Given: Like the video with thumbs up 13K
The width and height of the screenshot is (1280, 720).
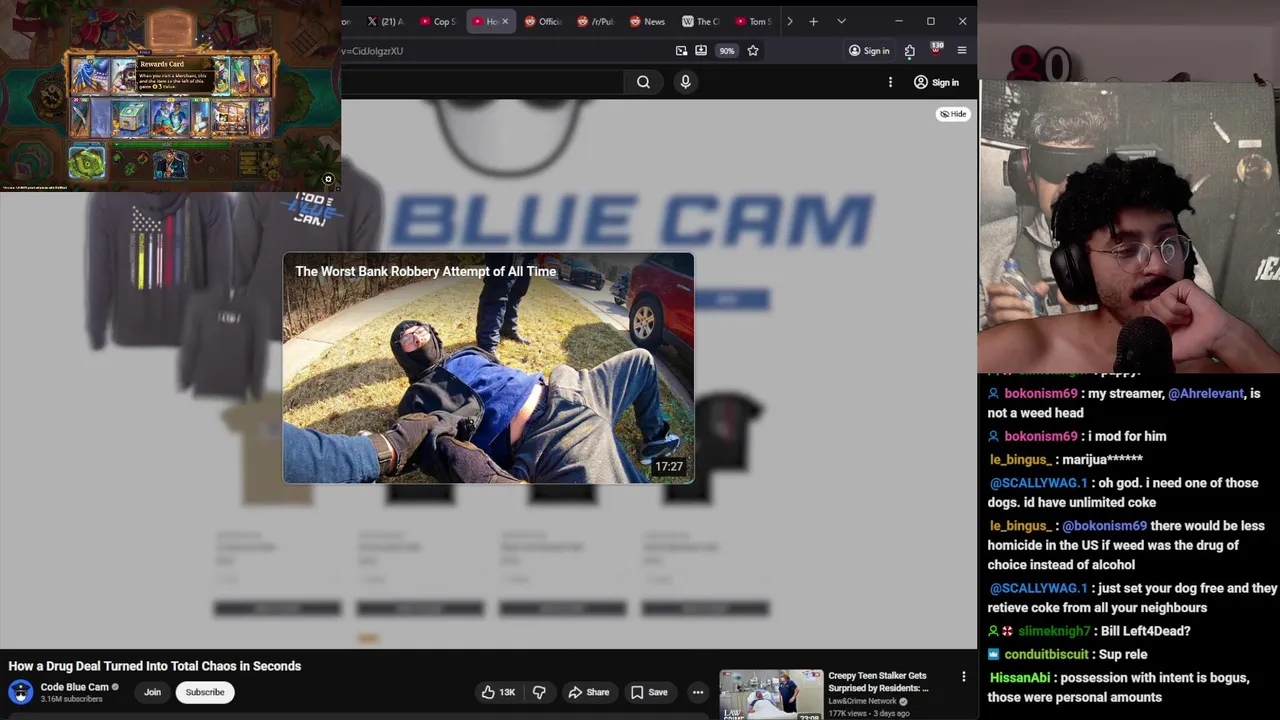Looking at the screenshot, I should [498, 692].
